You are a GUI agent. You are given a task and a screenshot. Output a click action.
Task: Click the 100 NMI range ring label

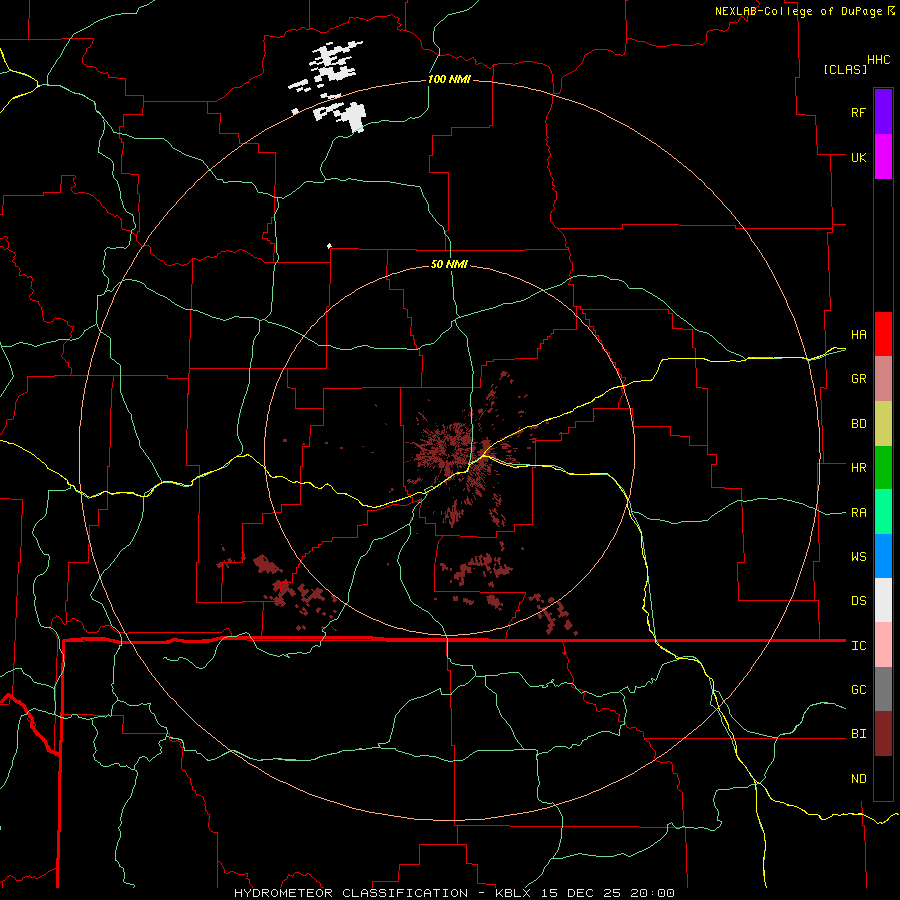pyautogui.click(x=449, y=79)
